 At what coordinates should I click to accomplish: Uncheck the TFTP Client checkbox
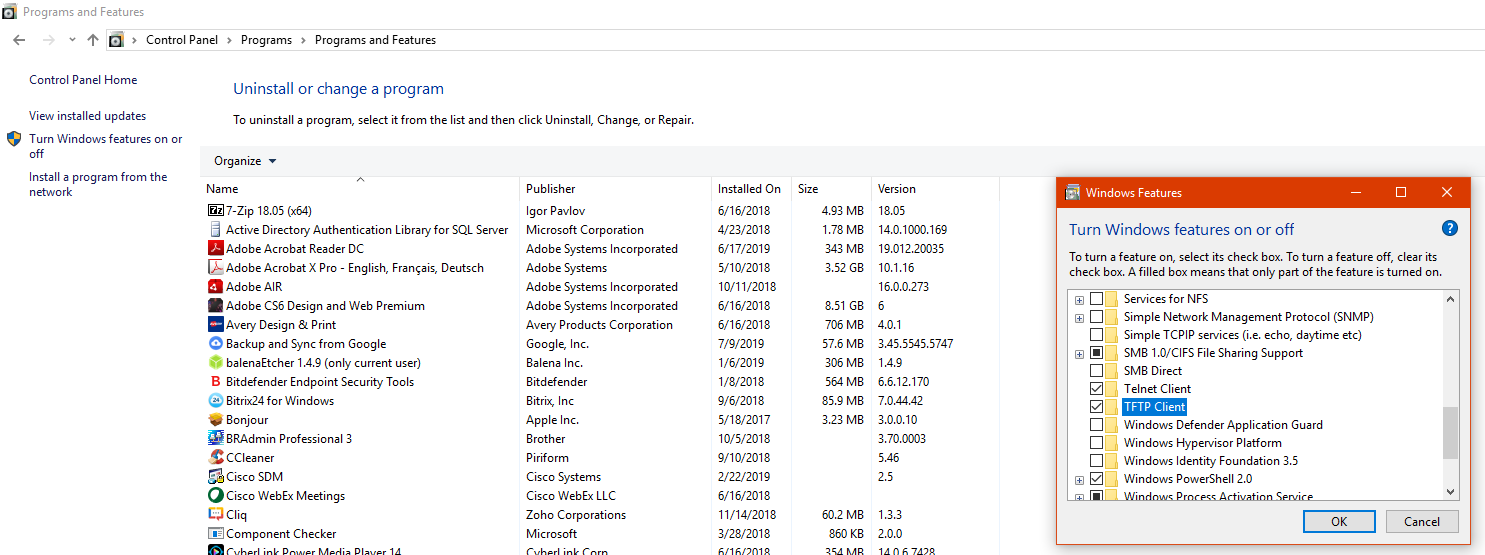1097,407
